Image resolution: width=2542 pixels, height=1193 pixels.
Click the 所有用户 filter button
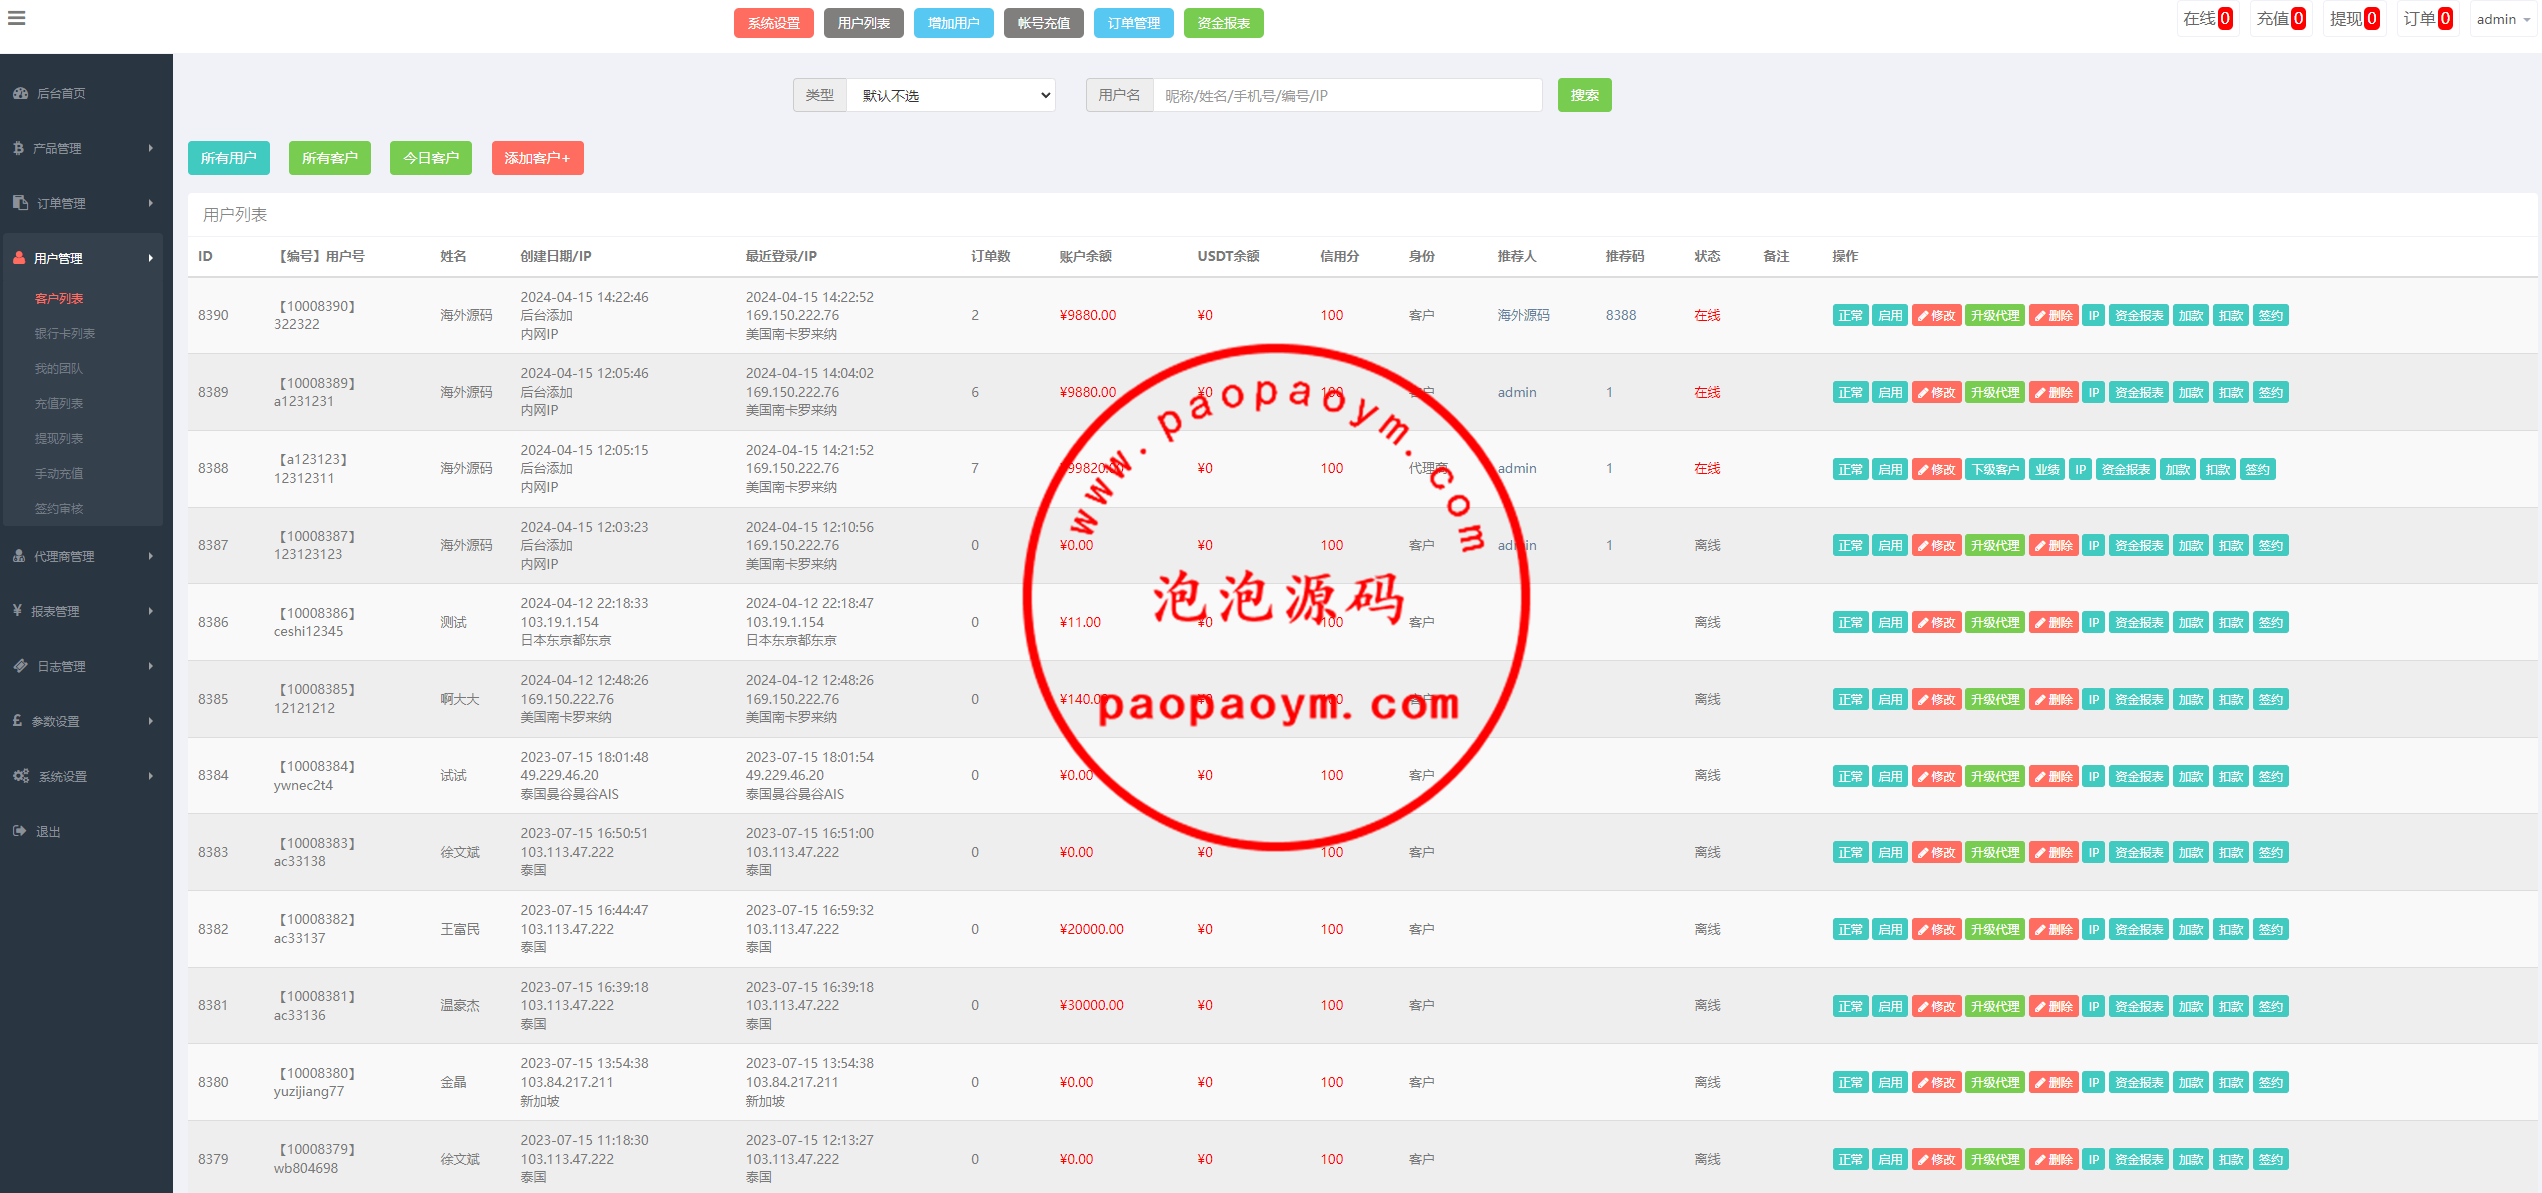pyautogui.click(x=229, y=158)
